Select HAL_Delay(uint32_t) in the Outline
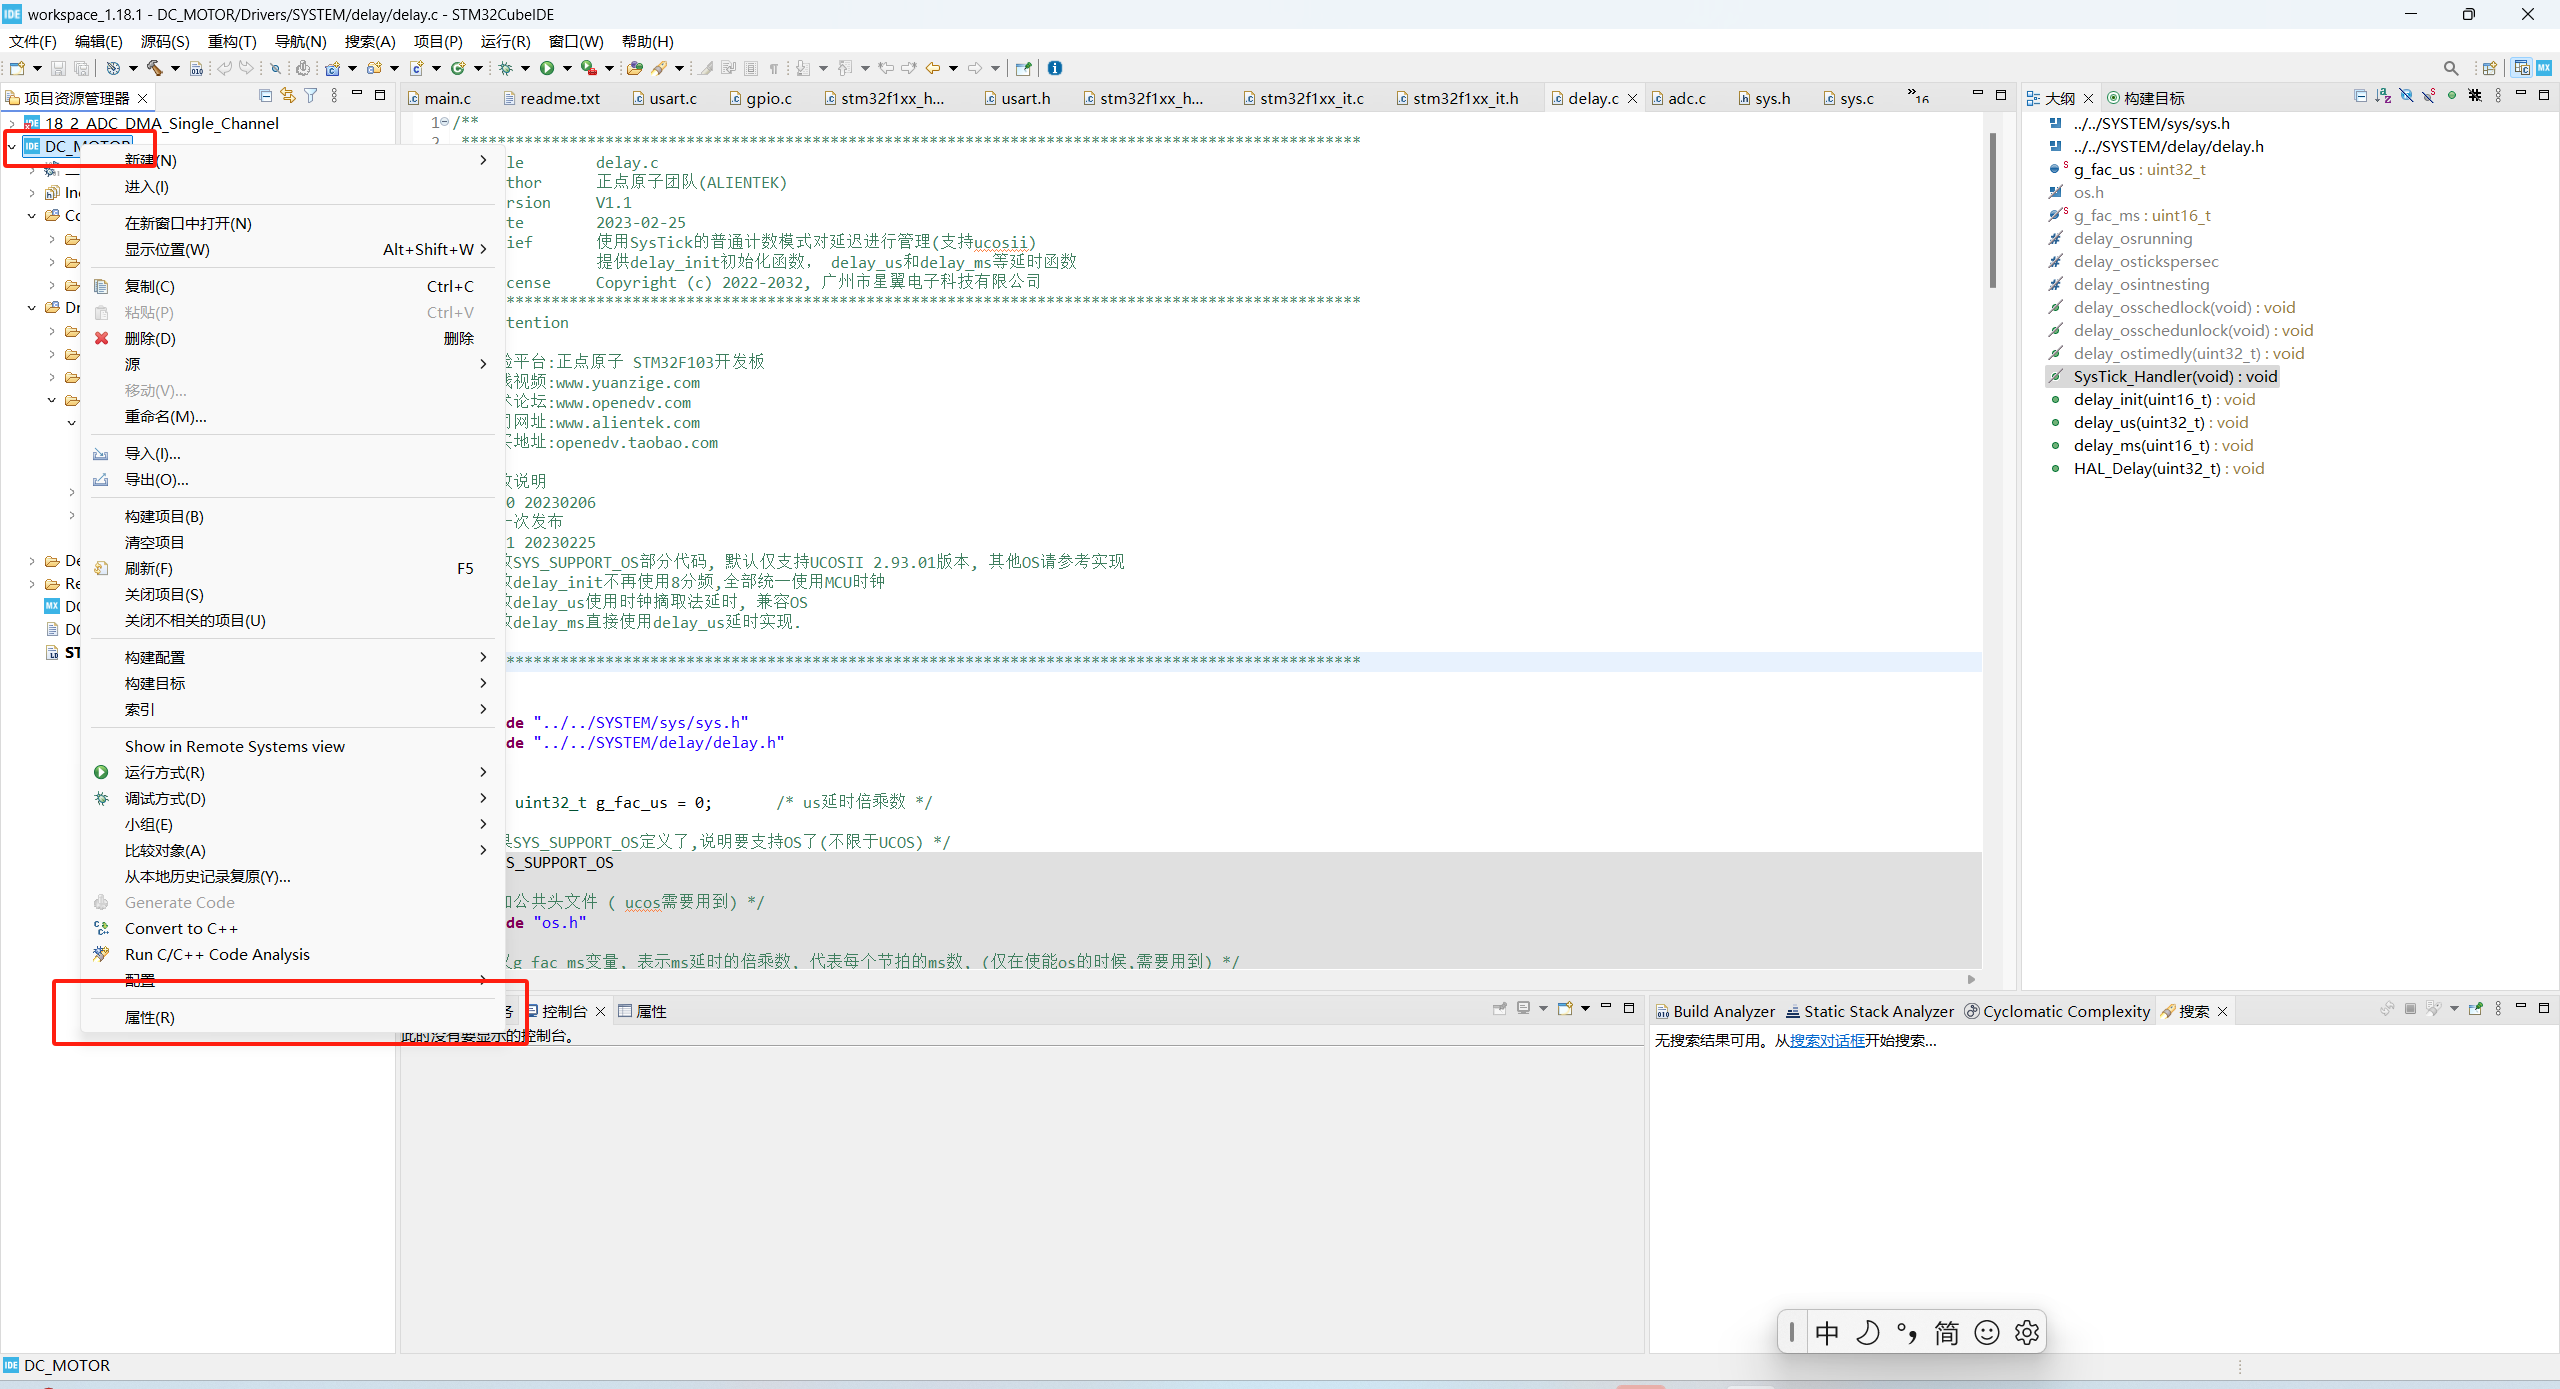The image size is (2560, 1389). pyautogui.click(x=2157, y=468)
